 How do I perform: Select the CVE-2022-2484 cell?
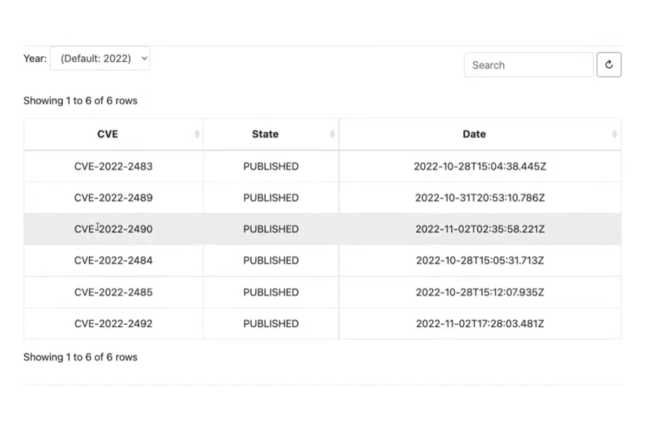pyautogui.click(x=113, y=261)
